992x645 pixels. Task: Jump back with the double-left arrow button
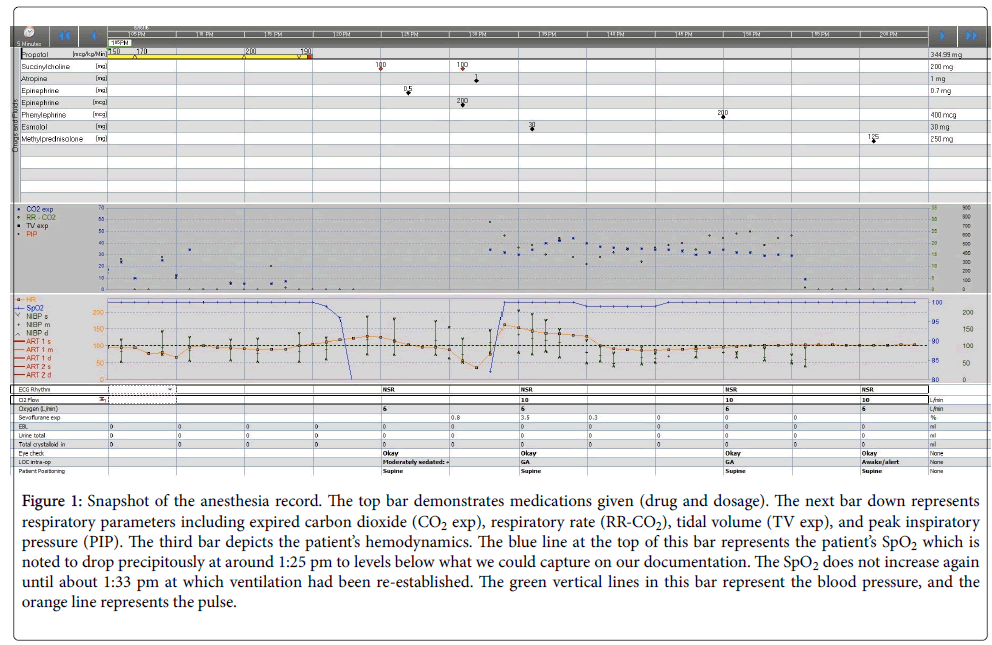[63, 35]
